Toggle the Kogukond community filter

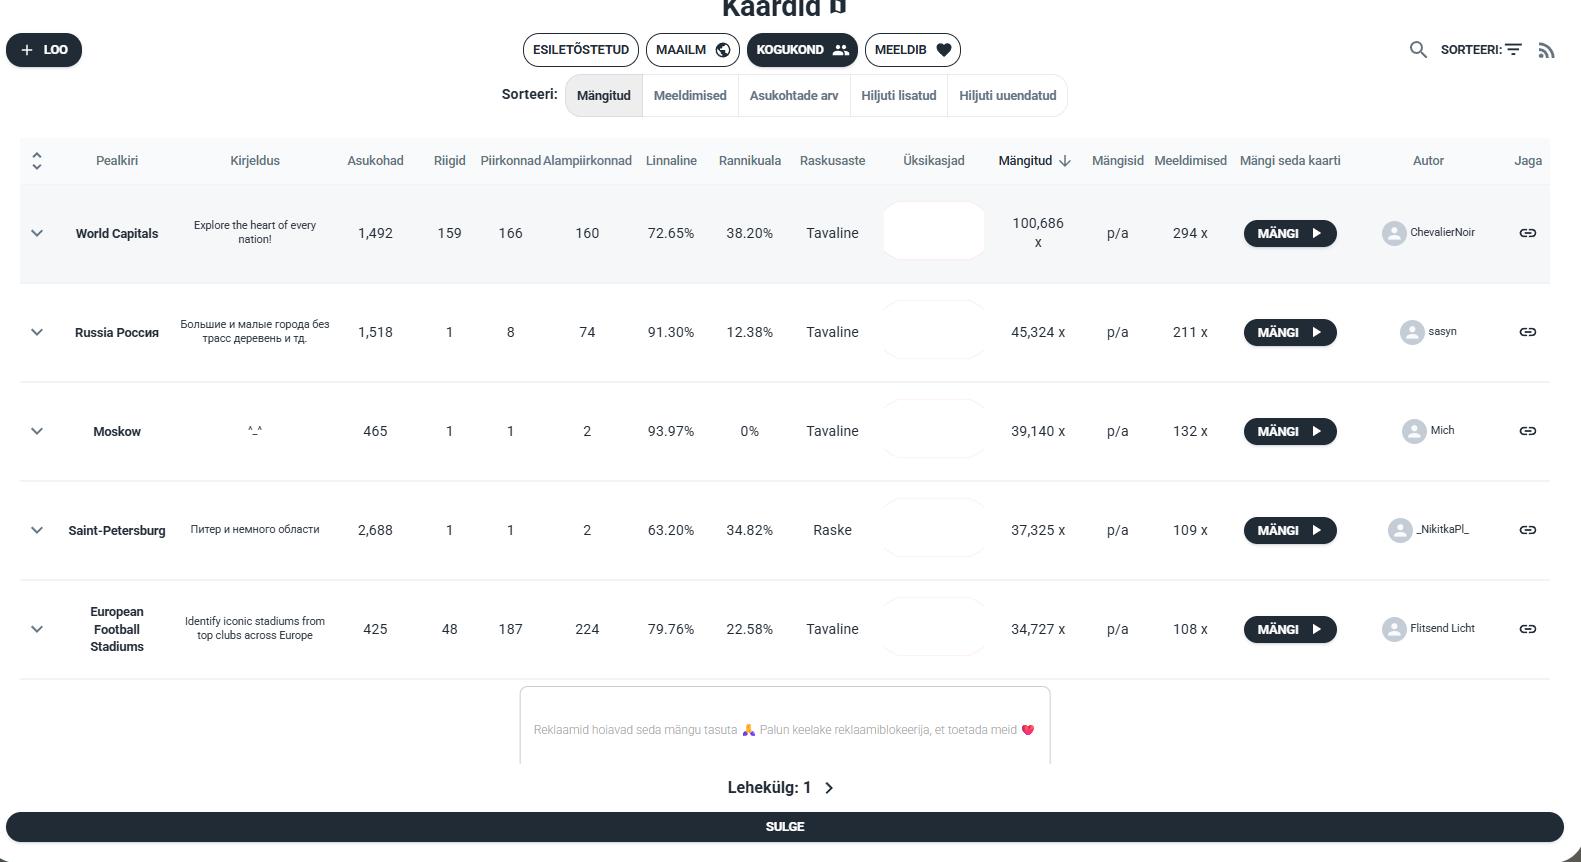[801, 50]
